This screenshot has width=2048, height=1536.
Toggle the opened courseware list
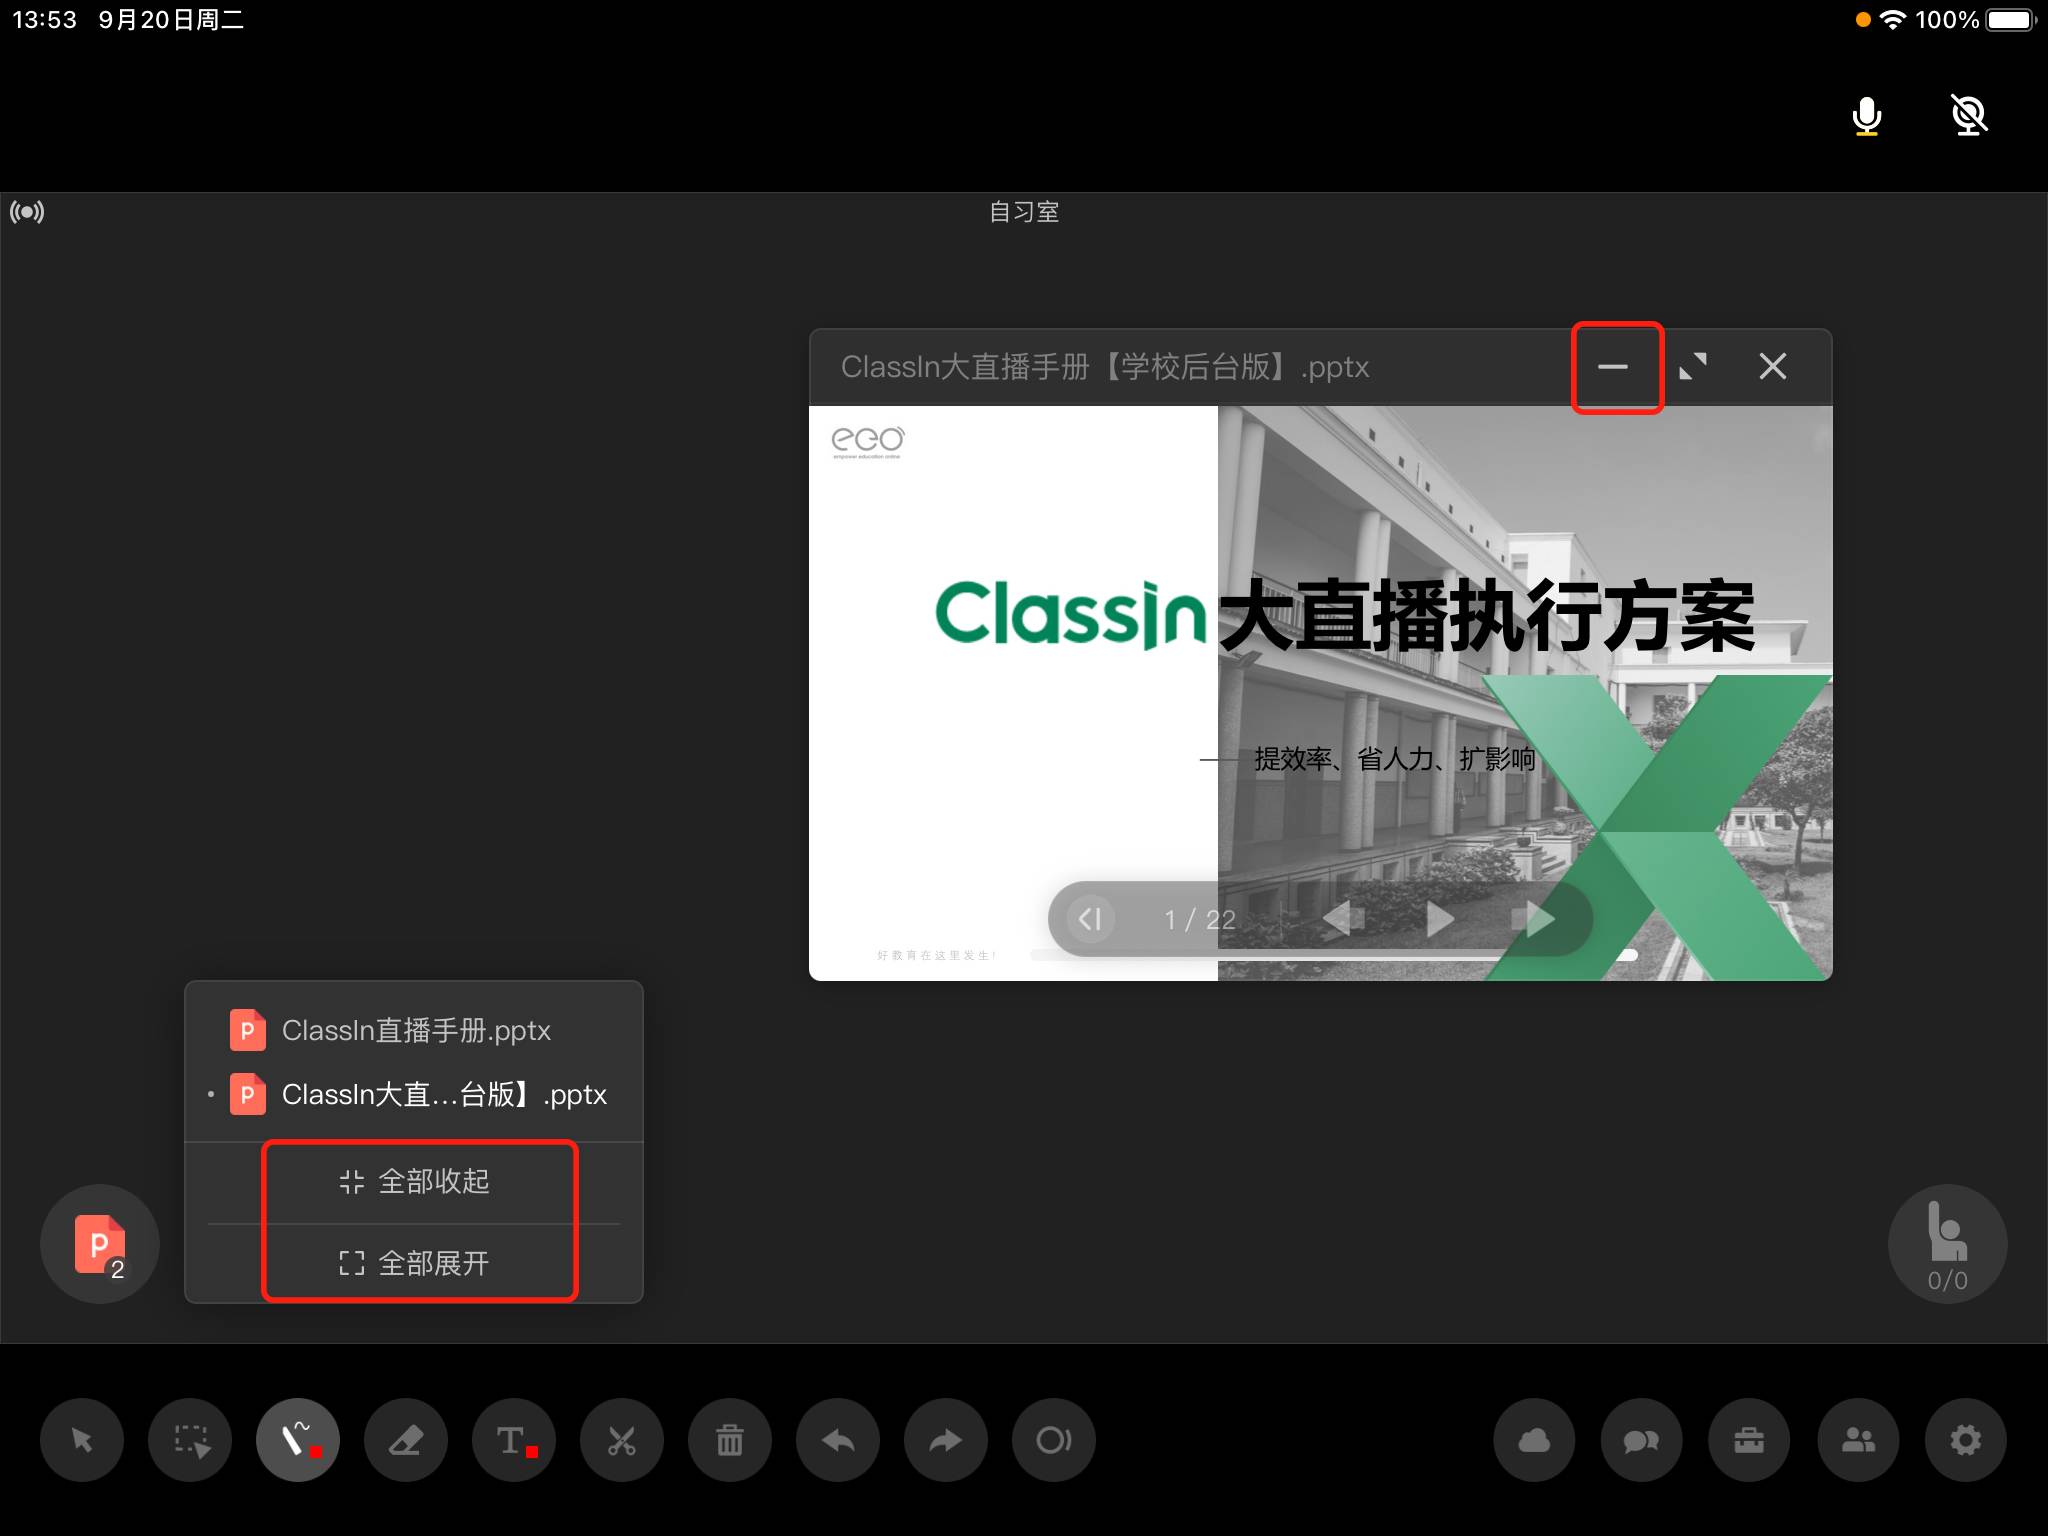click(100, 1244)
